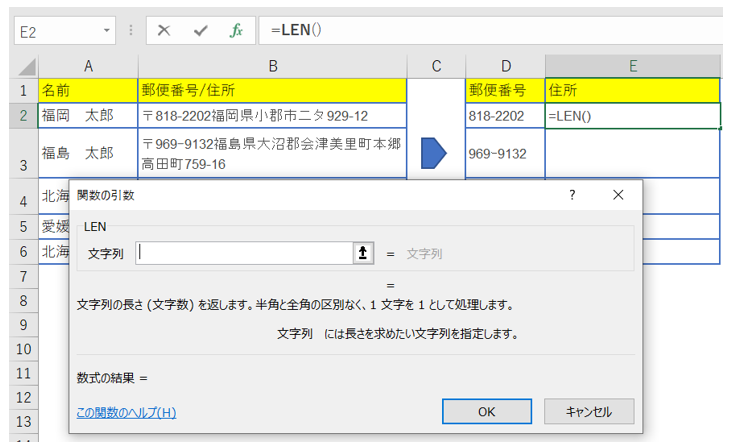Click into the 文字列 input field
734x448 pixels.
244,253
